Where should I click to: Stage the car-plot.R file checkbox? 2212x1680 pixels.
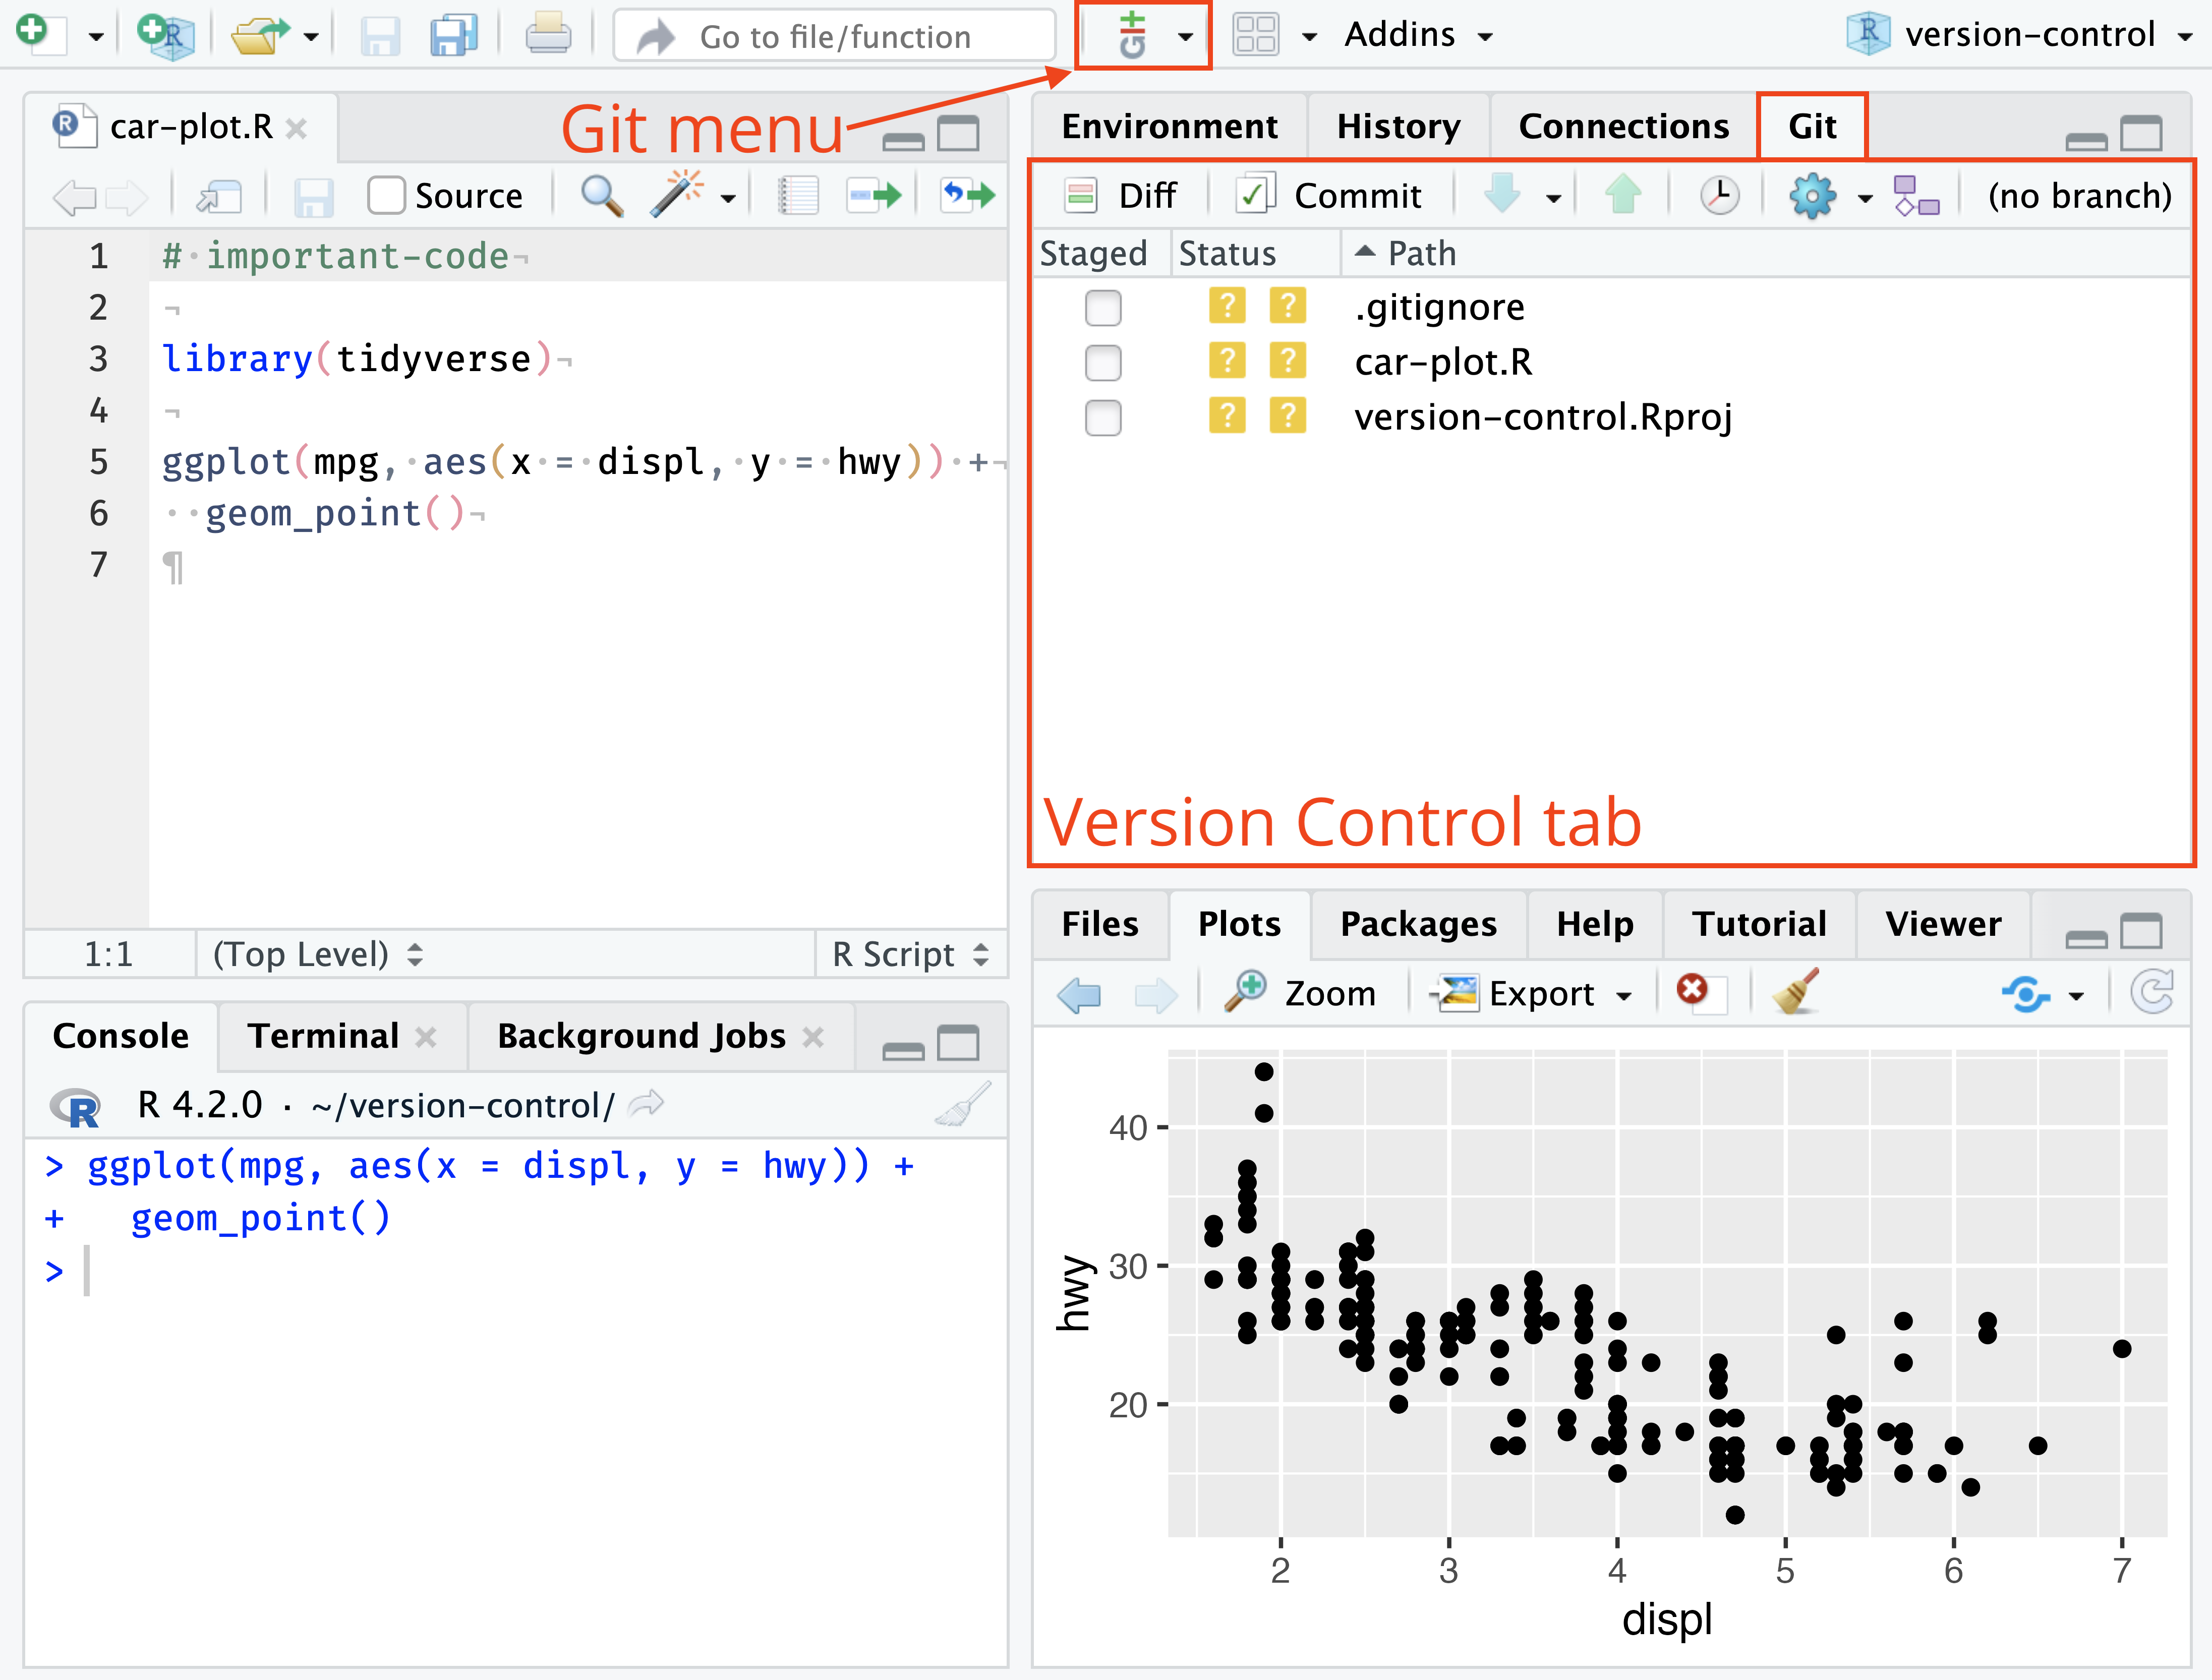click(1103, 362)
